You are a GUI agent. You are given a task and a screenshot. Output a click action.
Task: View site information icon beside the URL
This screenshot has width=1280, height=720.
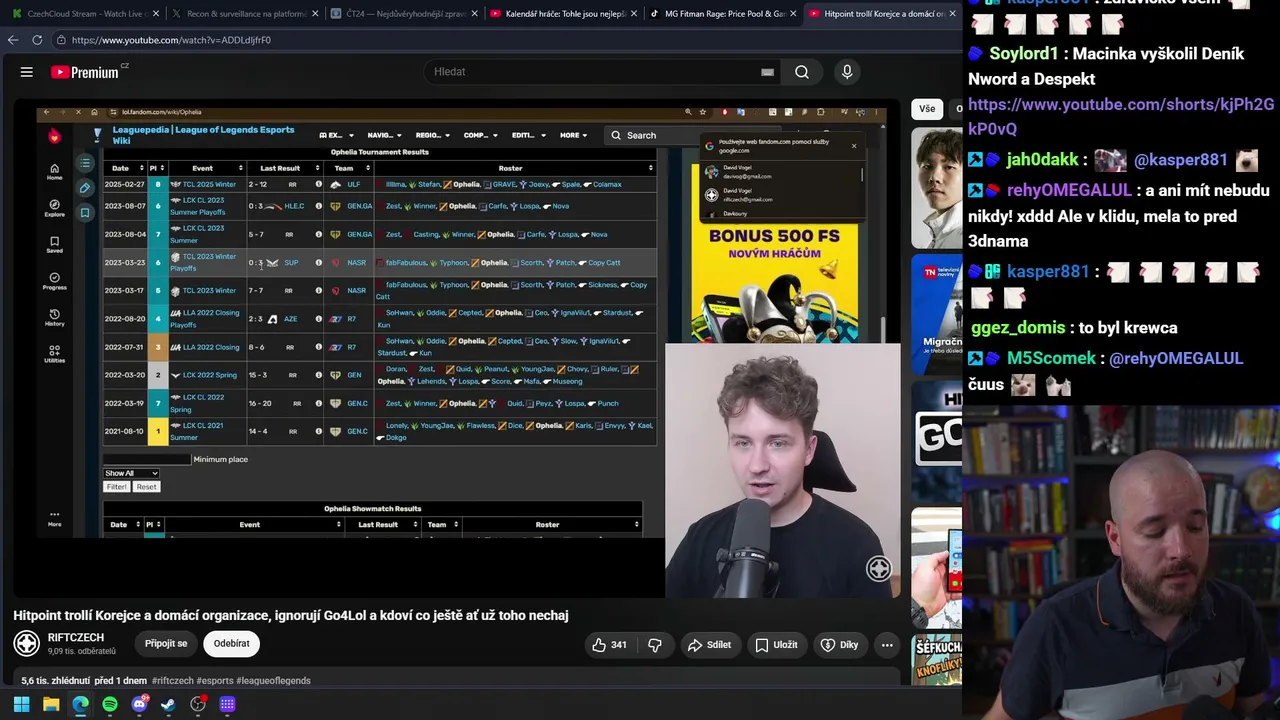[x=61, y=40]
